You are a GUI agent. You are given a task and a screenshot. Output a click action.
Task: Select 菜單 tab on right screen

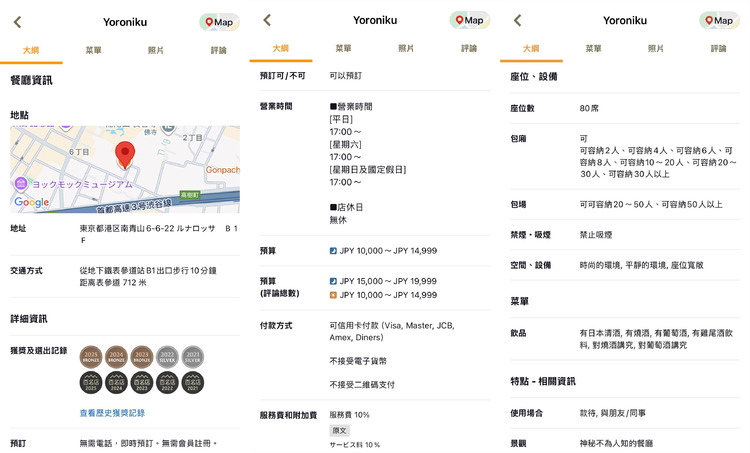point(594,48)
